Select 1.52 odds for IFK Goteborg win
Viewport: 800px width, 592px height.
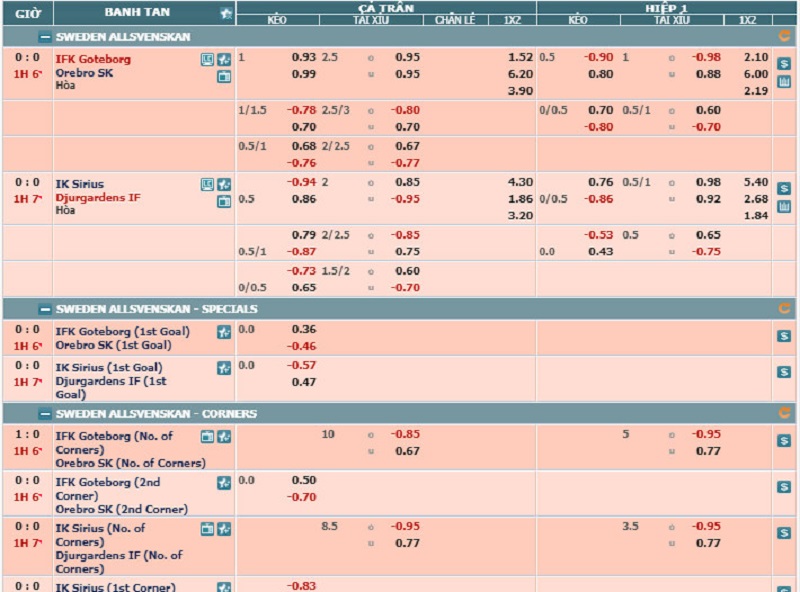(x=520, y=58)
